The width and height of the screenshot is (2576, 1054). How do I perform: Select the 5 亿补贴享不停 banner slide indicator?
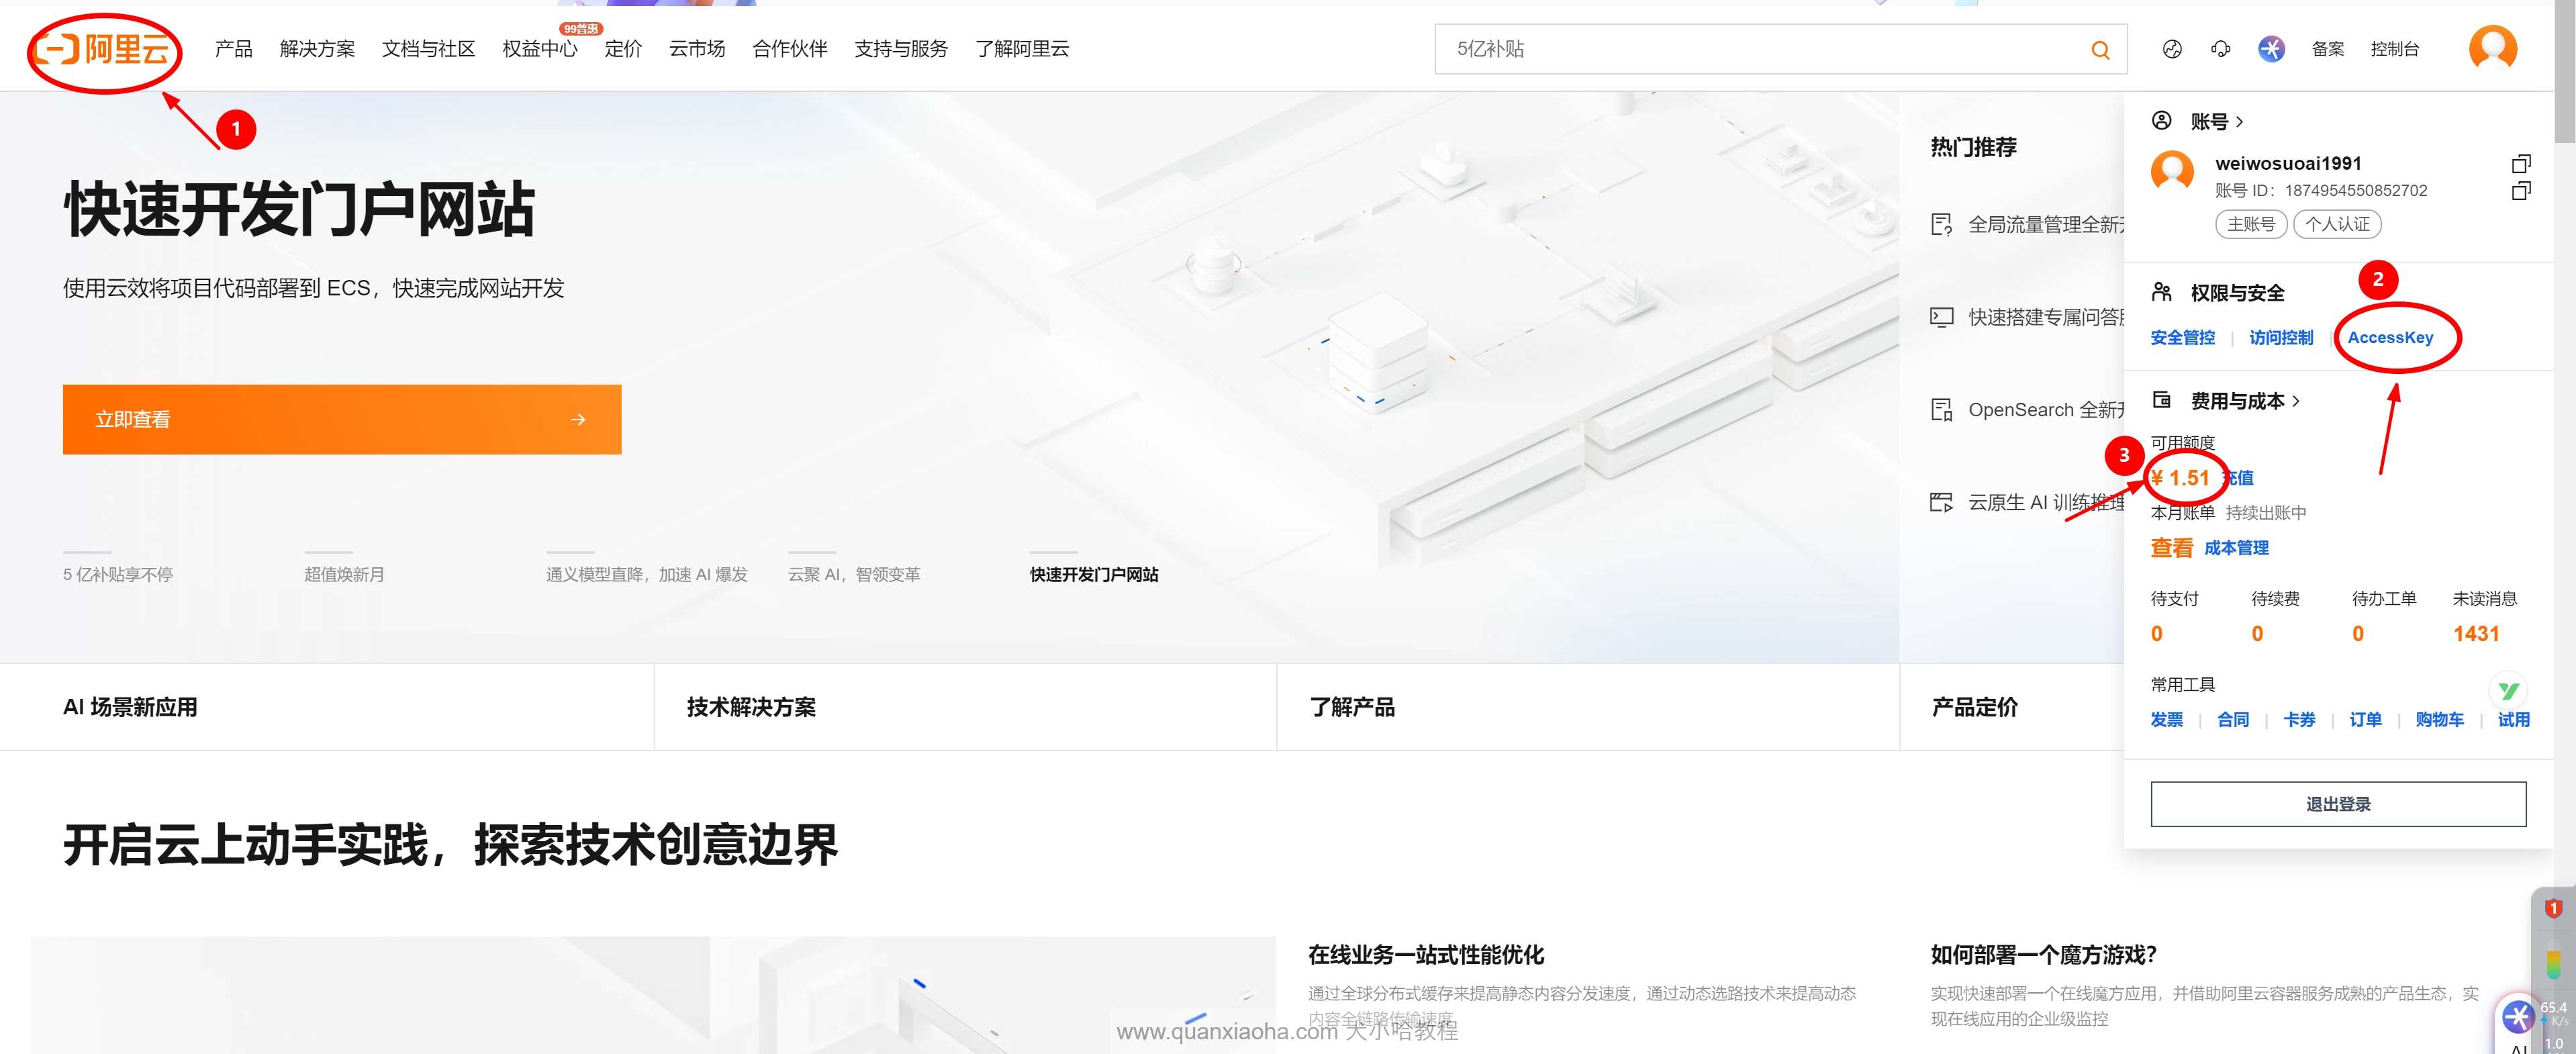point(118,574)
